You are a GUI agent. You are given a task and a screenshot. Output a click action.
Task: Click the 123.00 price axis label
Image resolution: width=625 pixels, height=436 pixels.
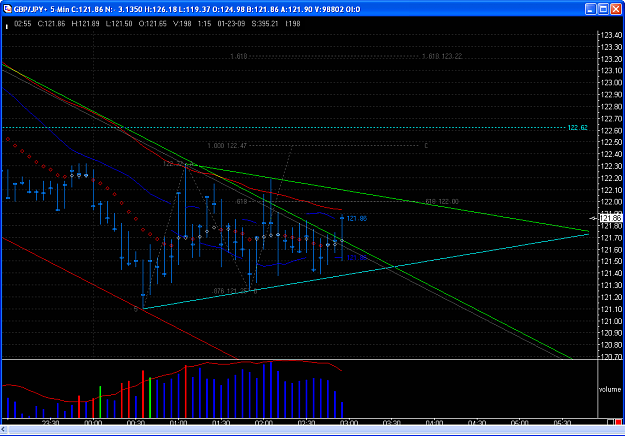[611, 83]
